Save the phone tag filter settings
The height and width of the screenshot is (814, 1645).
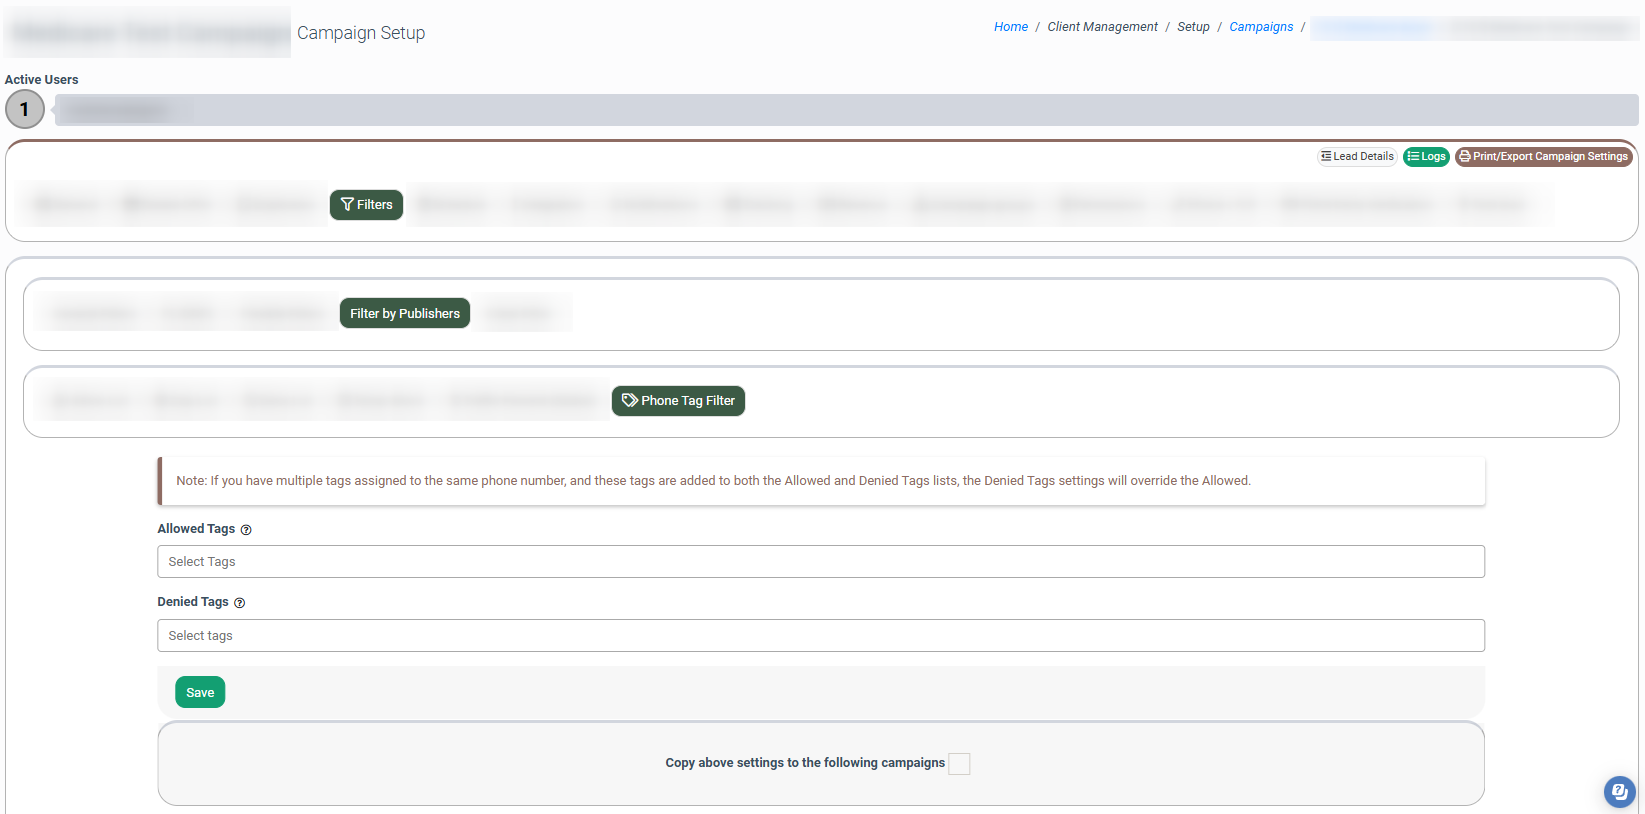(x=200, y=693)
